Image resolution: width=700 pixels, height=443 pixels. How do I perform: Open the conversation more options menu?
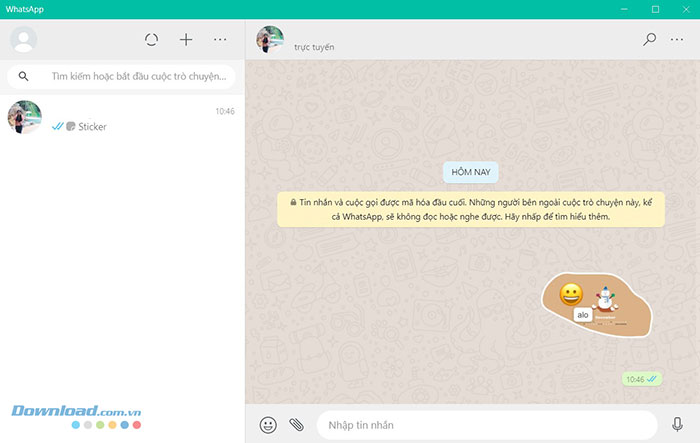click(x=677, y=39)
